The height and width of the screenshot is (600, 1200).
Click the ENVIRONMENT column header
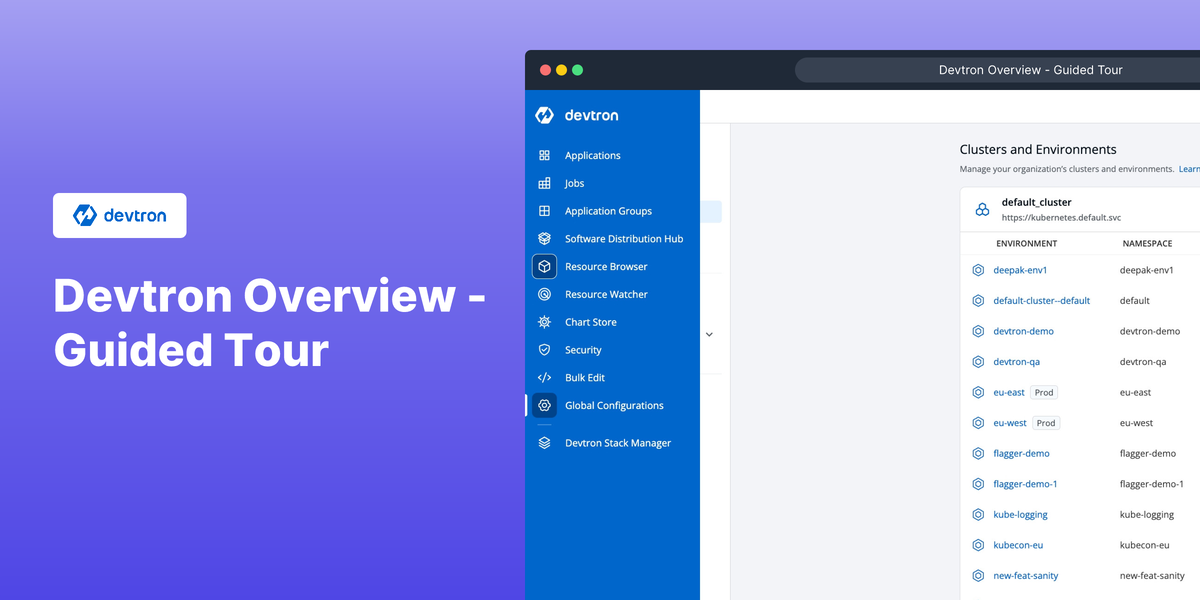(1026, 243)
